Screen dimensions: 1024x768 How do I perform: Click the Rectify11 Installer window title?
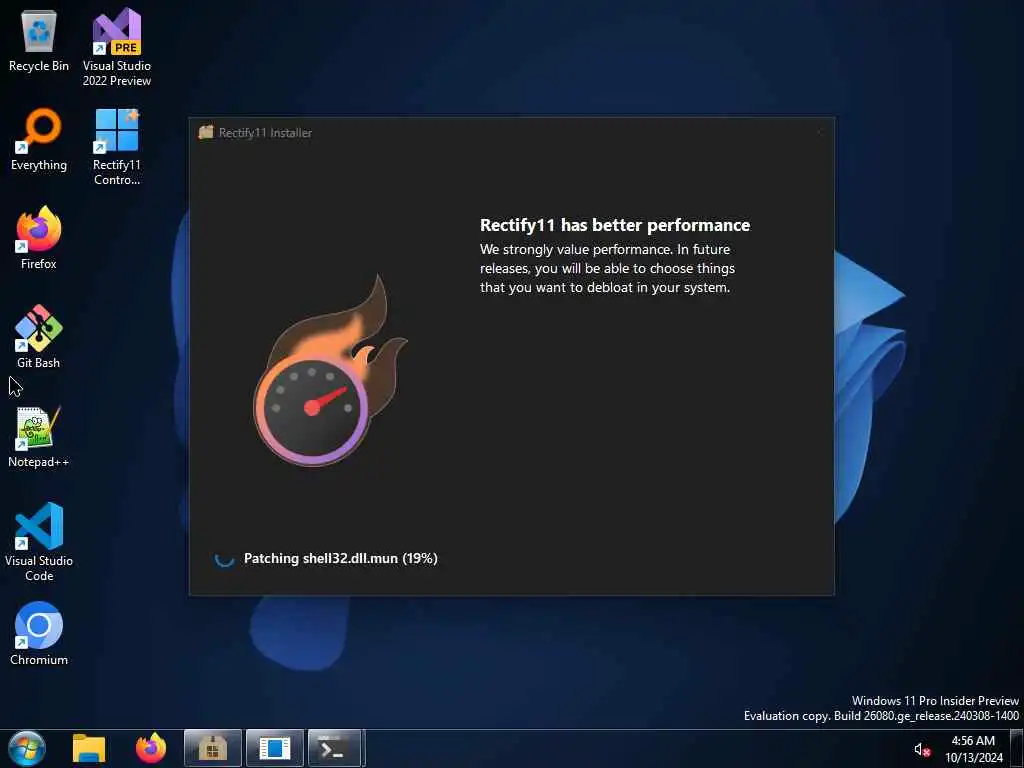coord(265,133)
